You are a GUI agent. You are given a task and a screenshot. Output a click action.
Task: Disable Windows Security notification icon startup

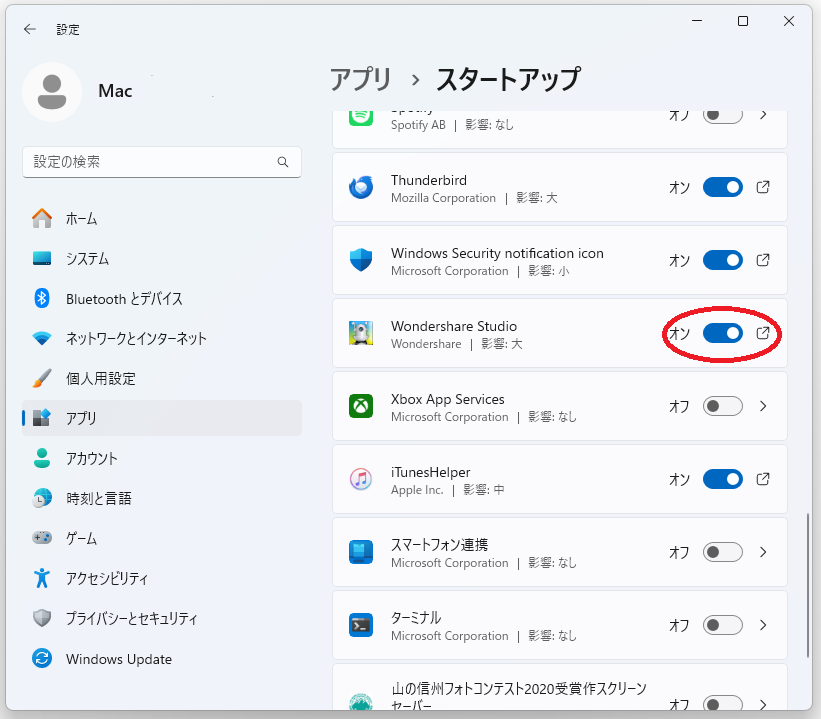click(x=723, y=260)
